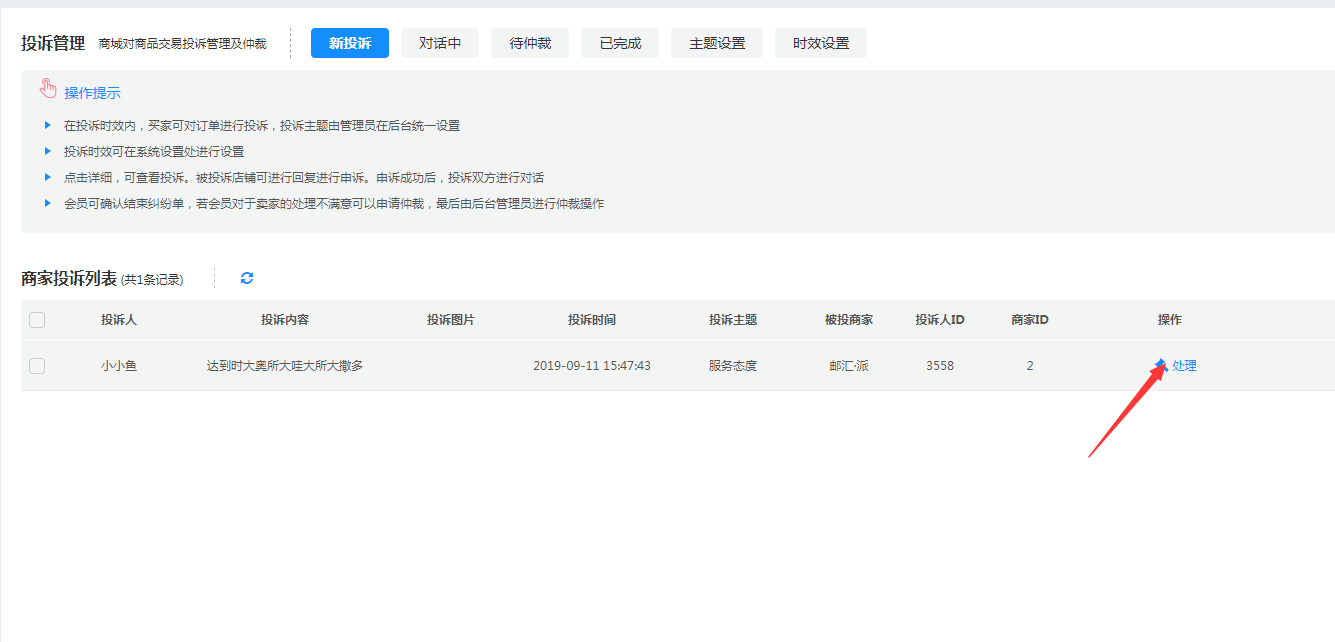Go to the 待仲裁 tab

tap(530, 43)
